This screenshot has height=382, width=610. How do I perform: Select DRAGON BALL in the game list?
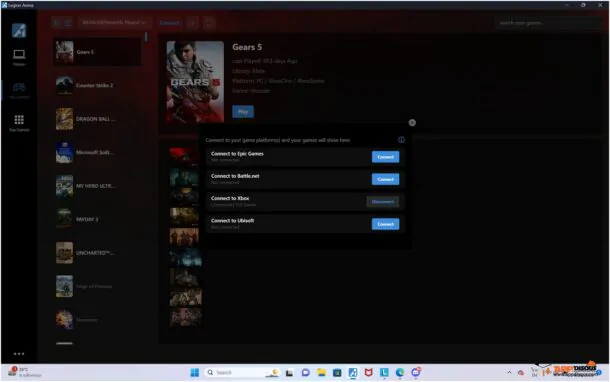[x=97, y=119]
